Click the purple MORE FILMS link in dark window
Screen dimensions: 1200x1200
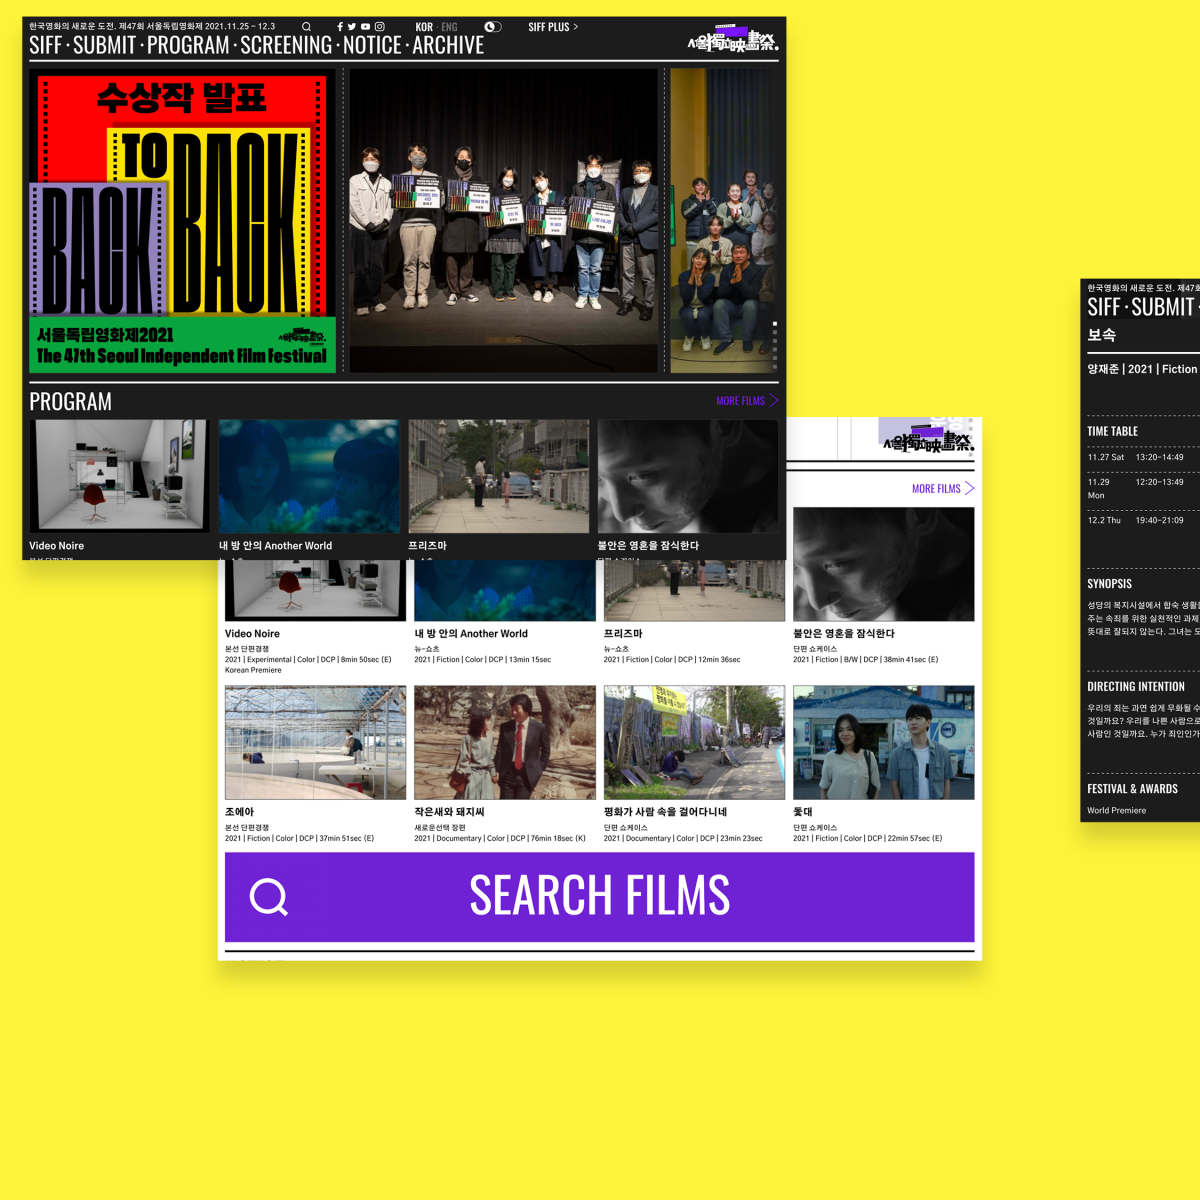tap(747, 401)
